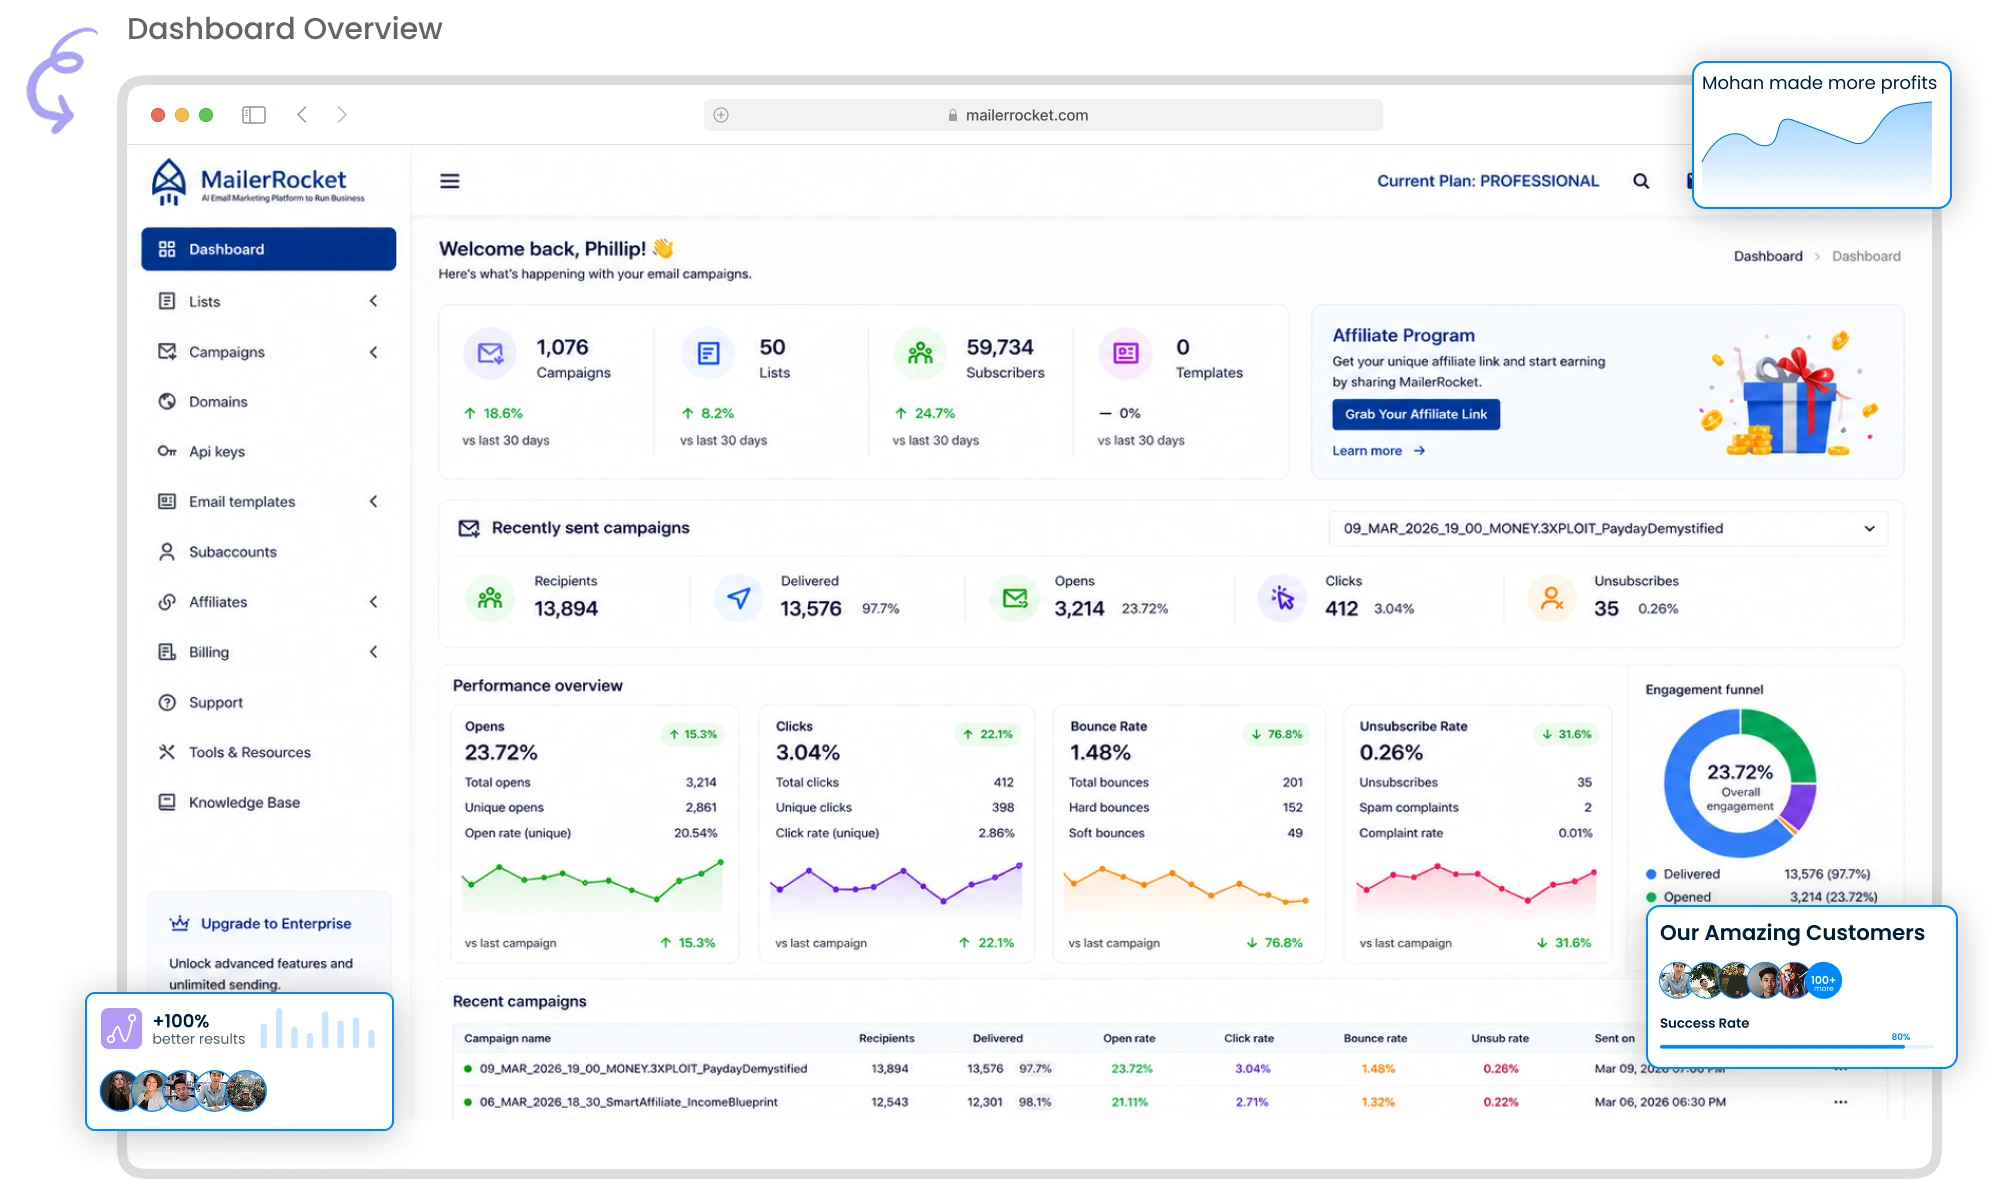This screenshot has width=2002, height=1179.
Task: Click the Unsubscribe Rate line chart
Action: pos(1476,888)
